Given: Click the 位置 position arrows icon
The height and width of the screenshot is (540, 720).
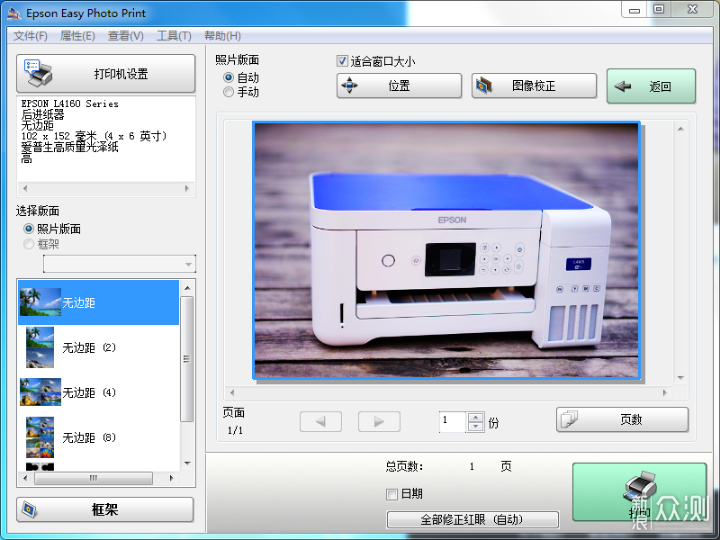Looking at the screenshot, I should (350, 86).
